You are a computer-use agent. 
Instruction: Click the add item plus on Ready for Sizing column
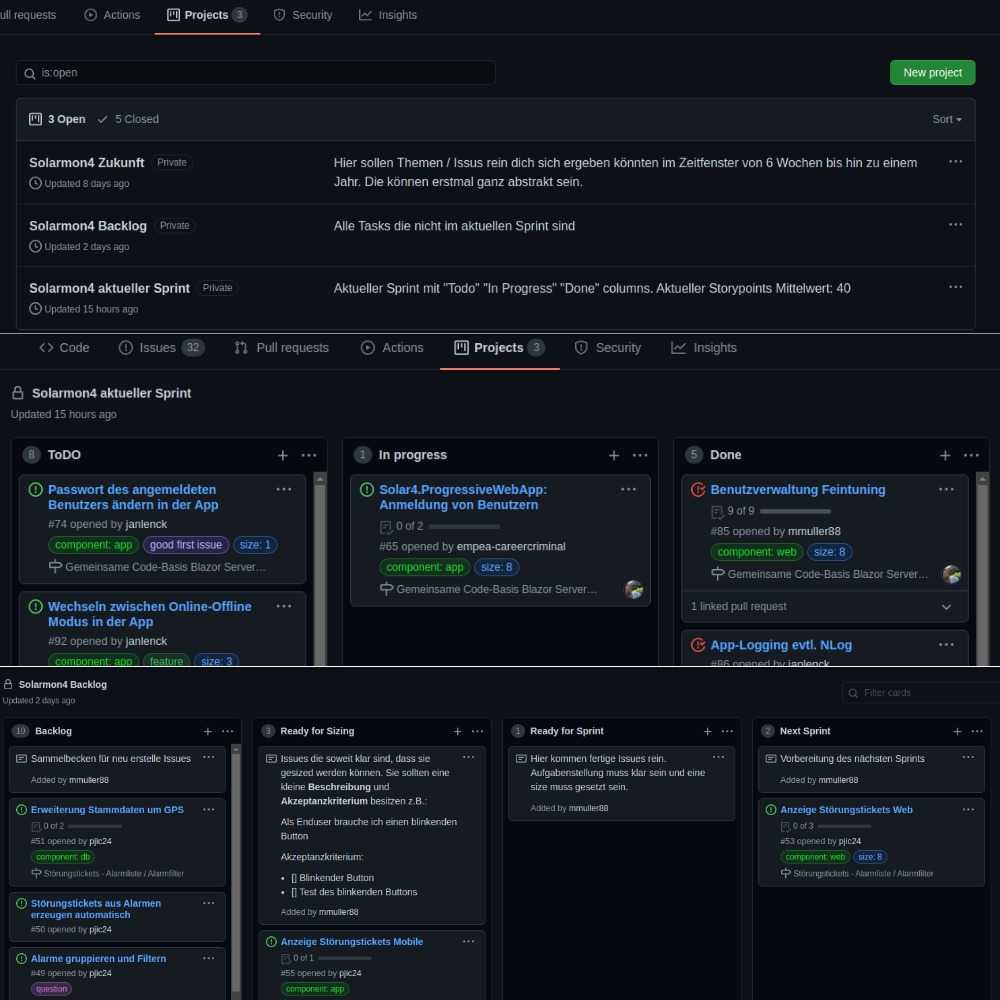point(457,731)
